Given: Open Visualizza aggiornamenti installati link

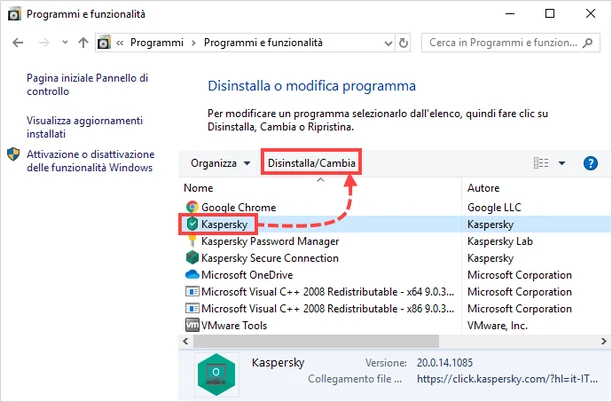Looking at the screenshot, I should 85,127.
